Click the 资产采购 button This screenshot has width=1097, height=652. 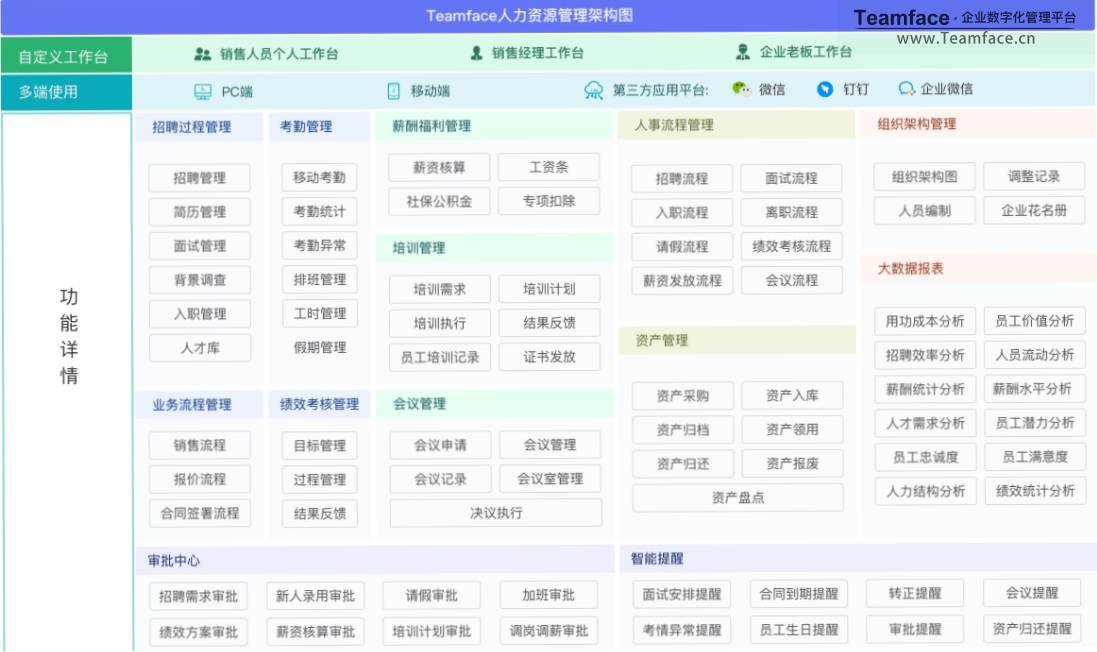point(683,396)
